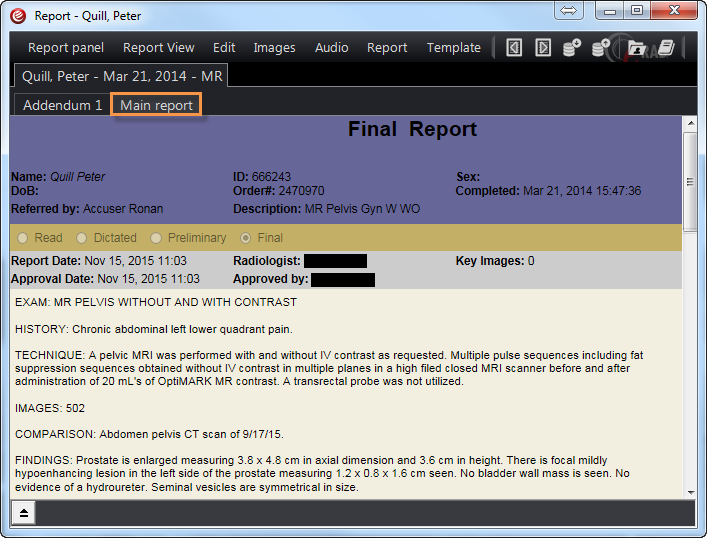Open the patient folder icon
Viewport: 707px width, 538px height.
(637, 47)
